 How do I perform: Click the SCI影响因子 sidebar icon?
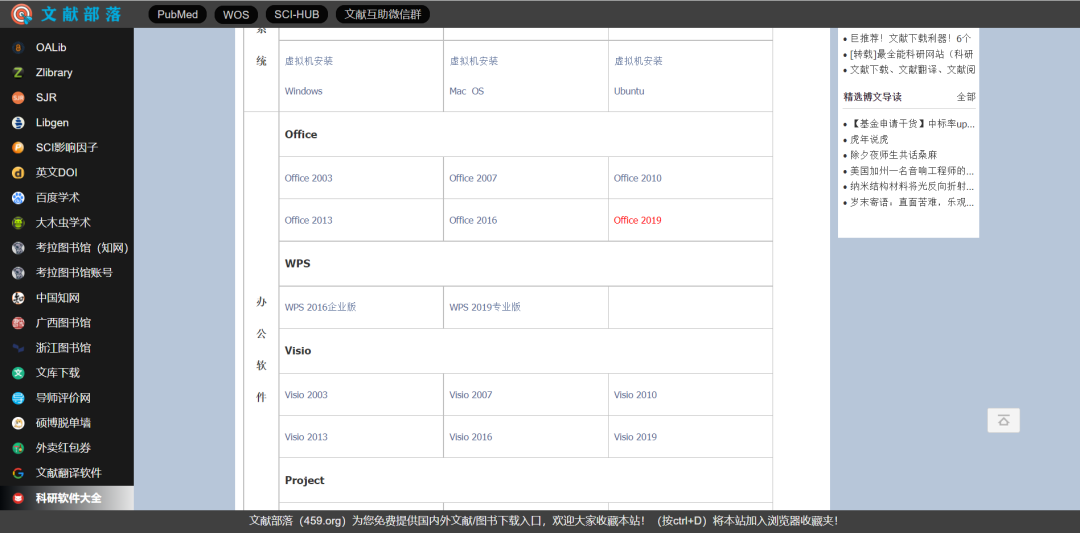click(19, 147)
